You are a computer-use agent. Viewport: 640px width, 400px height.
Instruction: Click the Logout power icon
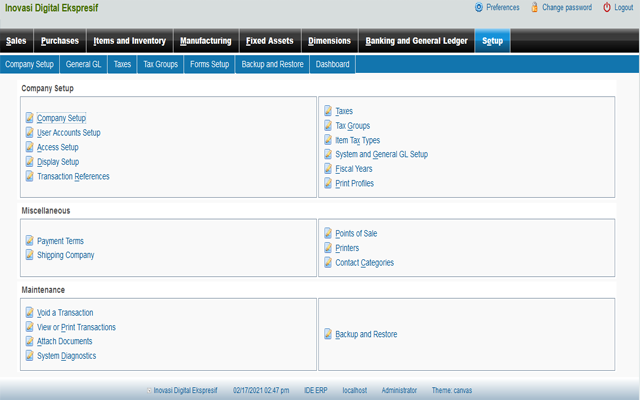(607, 7)
